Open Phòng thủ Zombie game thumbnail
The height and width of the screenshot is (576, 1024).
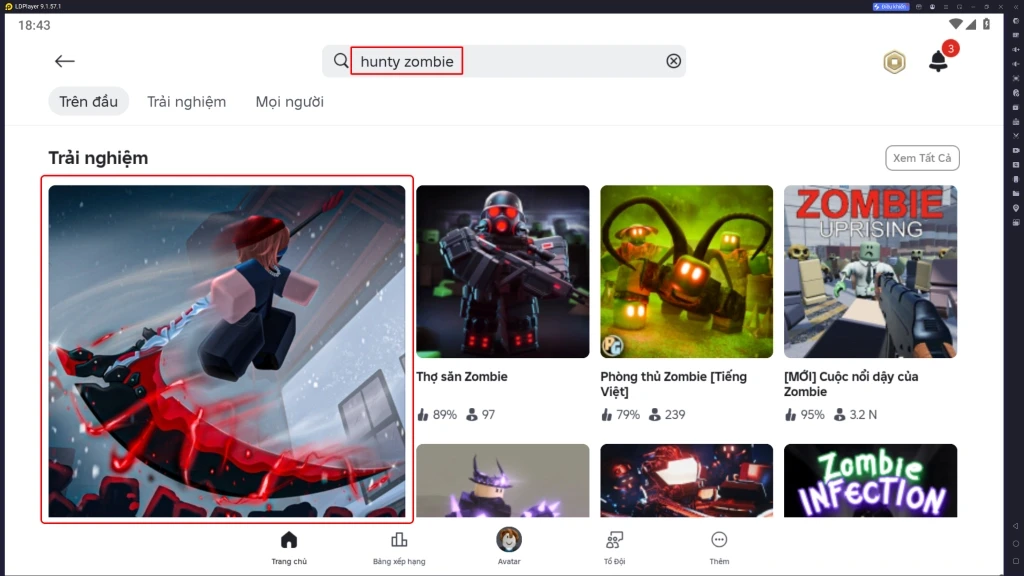coord(686,271)
